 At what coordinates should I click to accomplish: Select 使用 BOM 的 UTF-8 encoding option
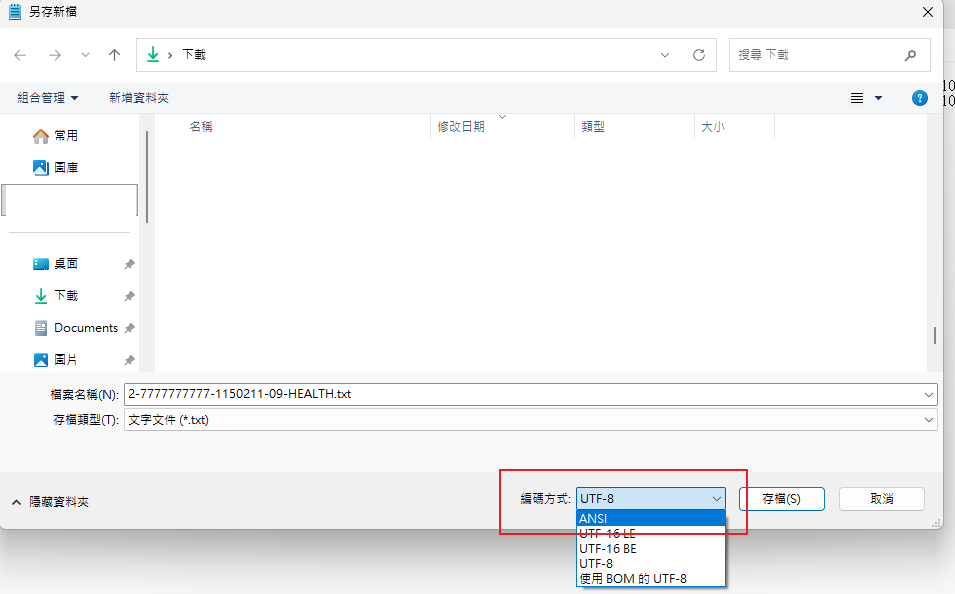point(650,578)
